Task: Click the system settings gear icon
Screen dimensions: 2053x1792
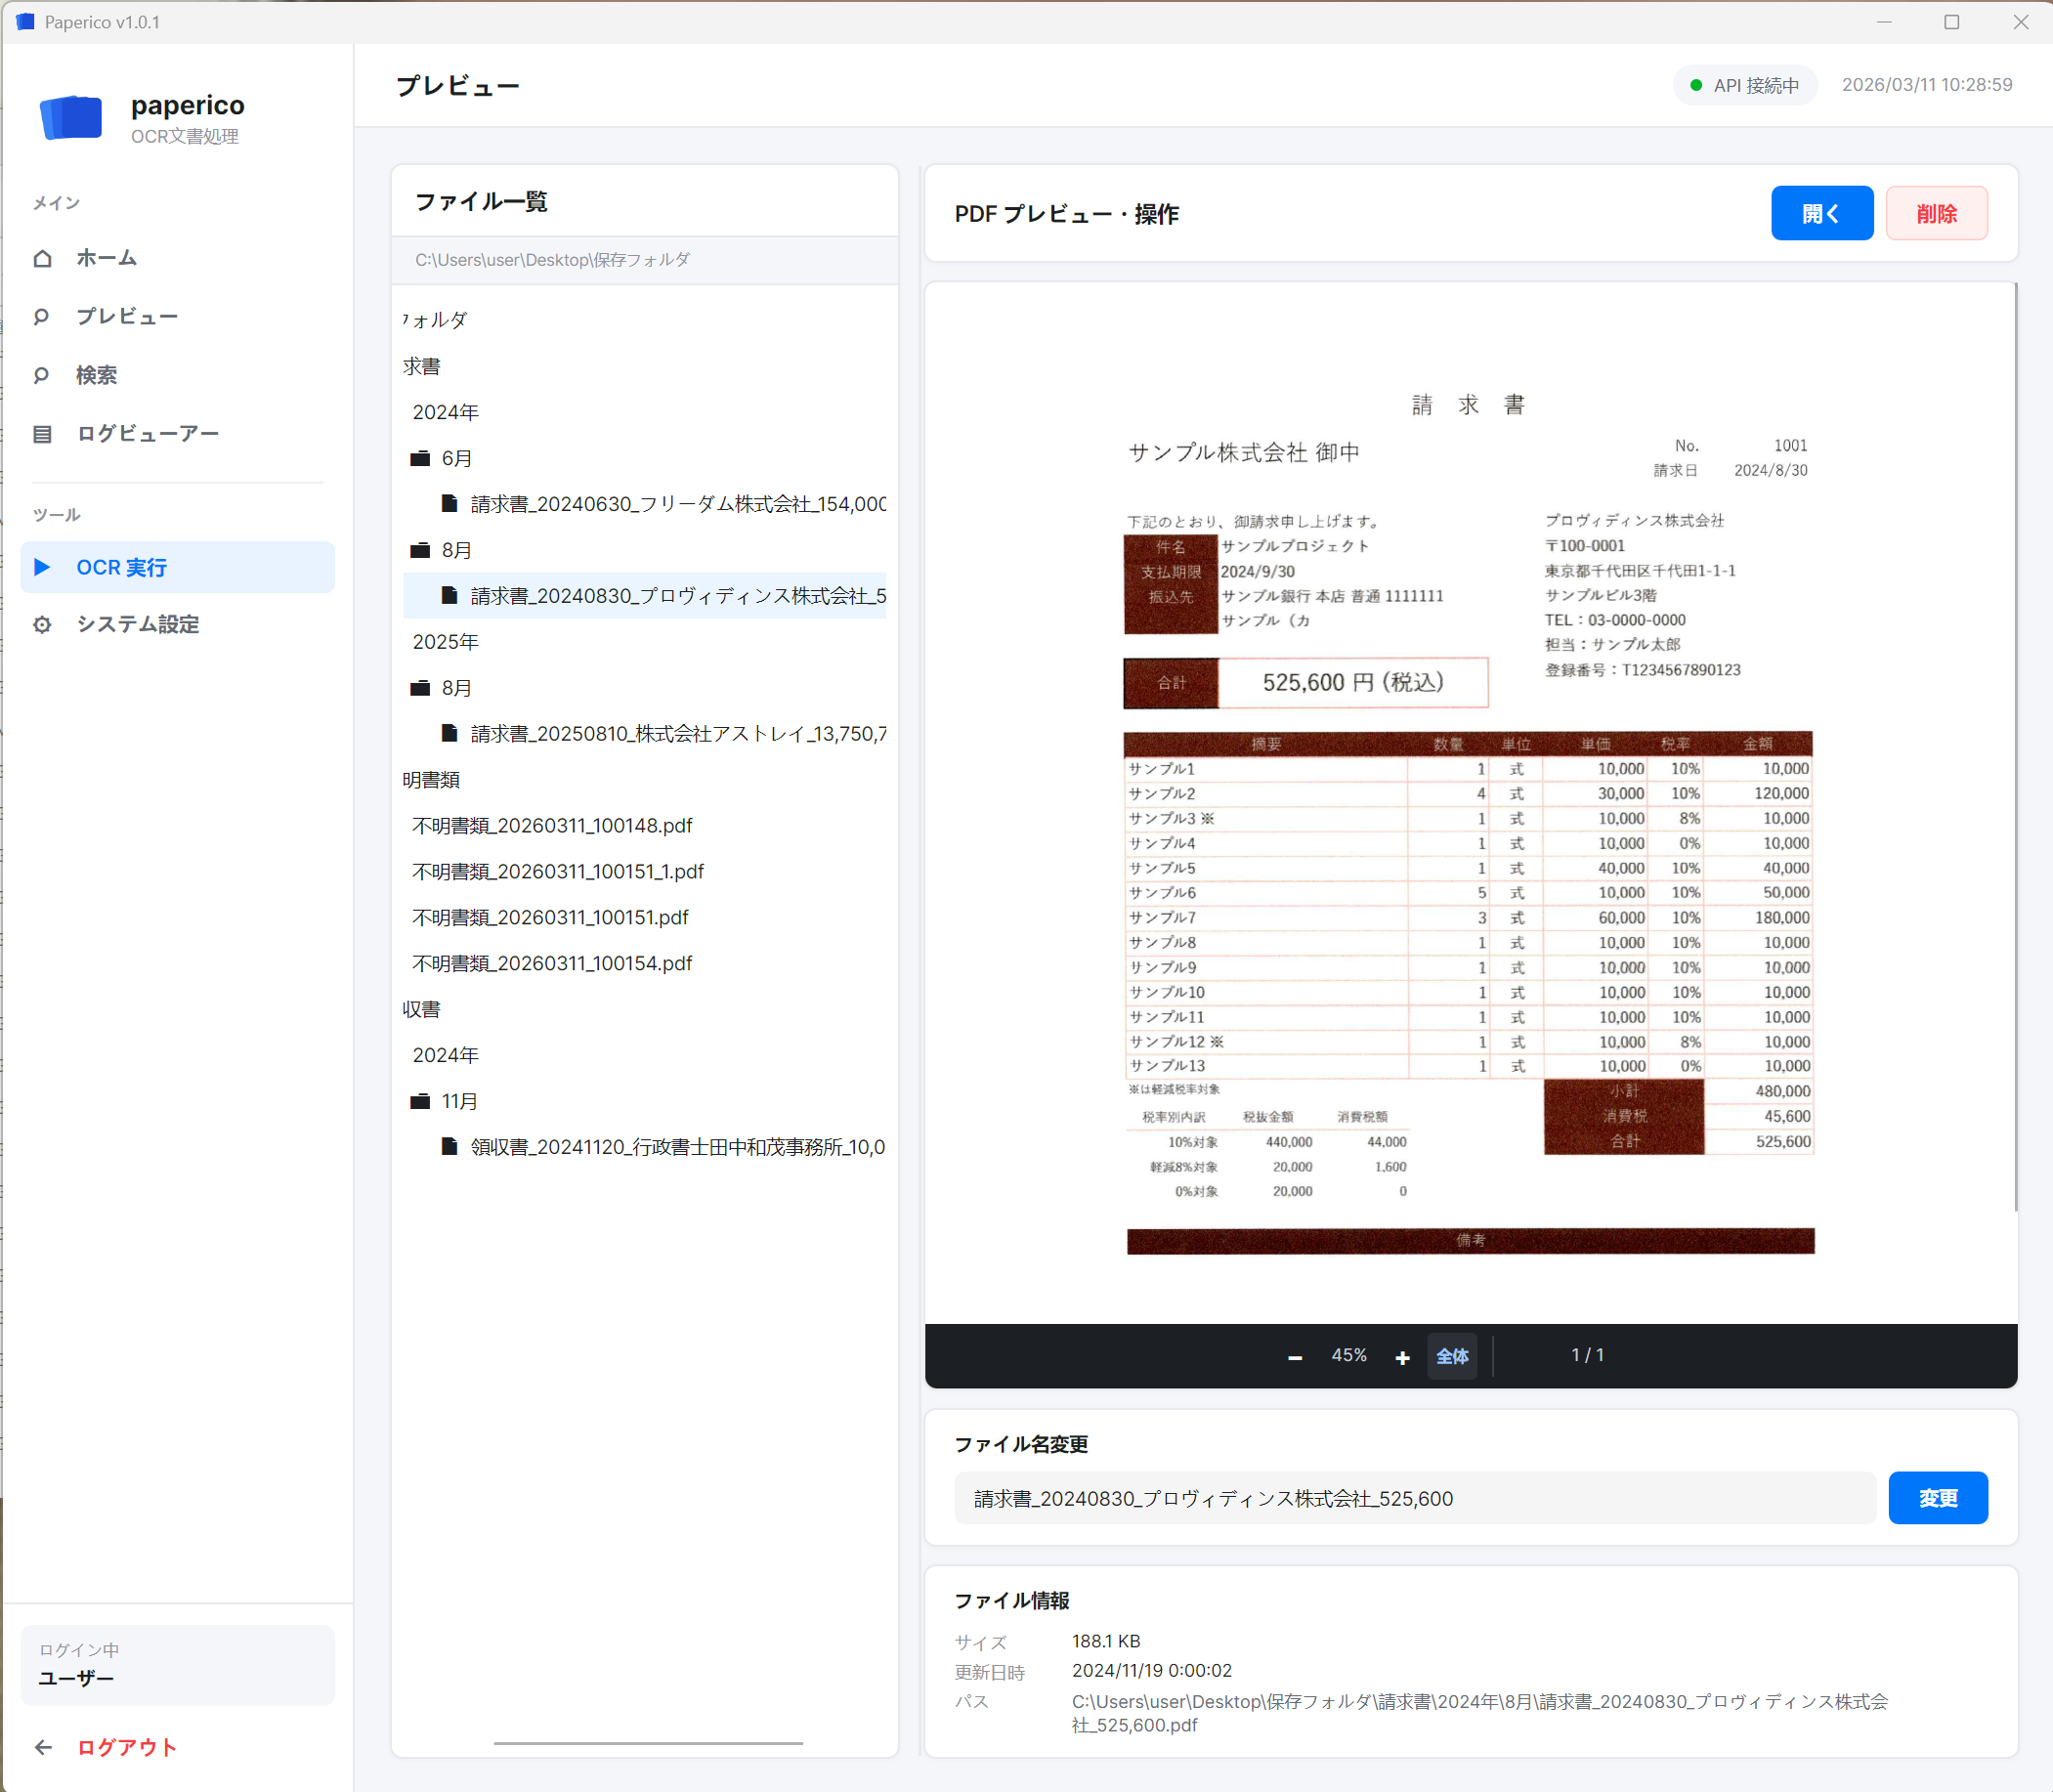Action: pyautogui.click(x=42, y=625)
